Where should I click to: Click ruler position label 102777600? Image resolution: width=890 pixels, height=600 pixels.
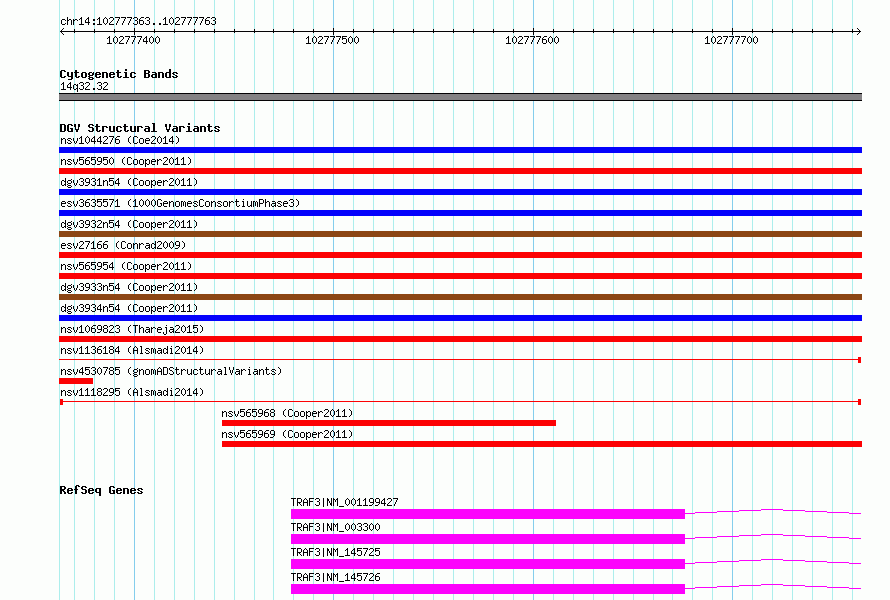click(x=532, y=40)
